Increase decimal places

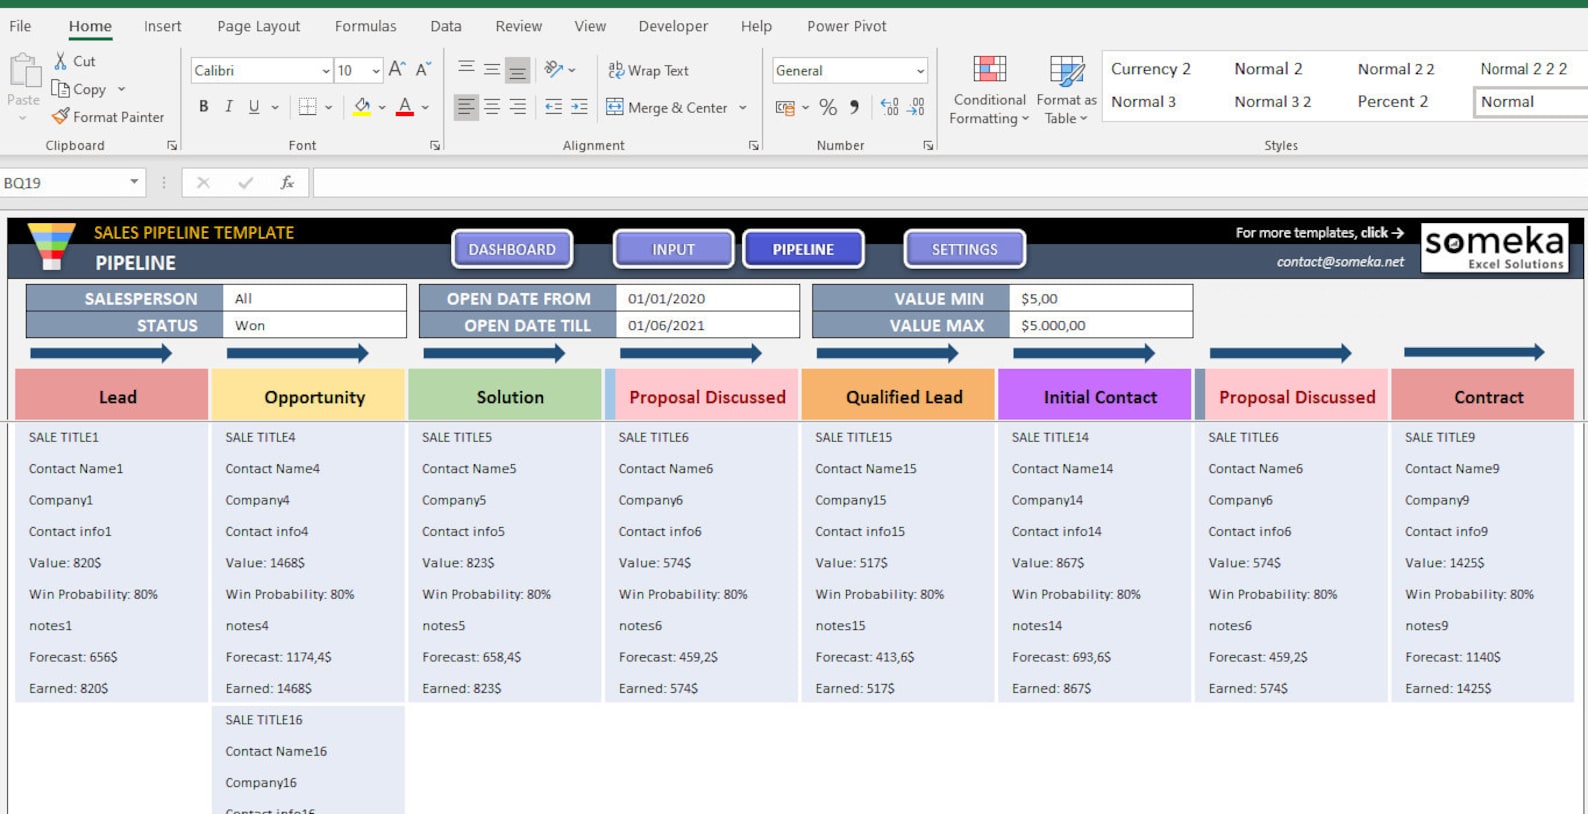[x=889, y=107]
